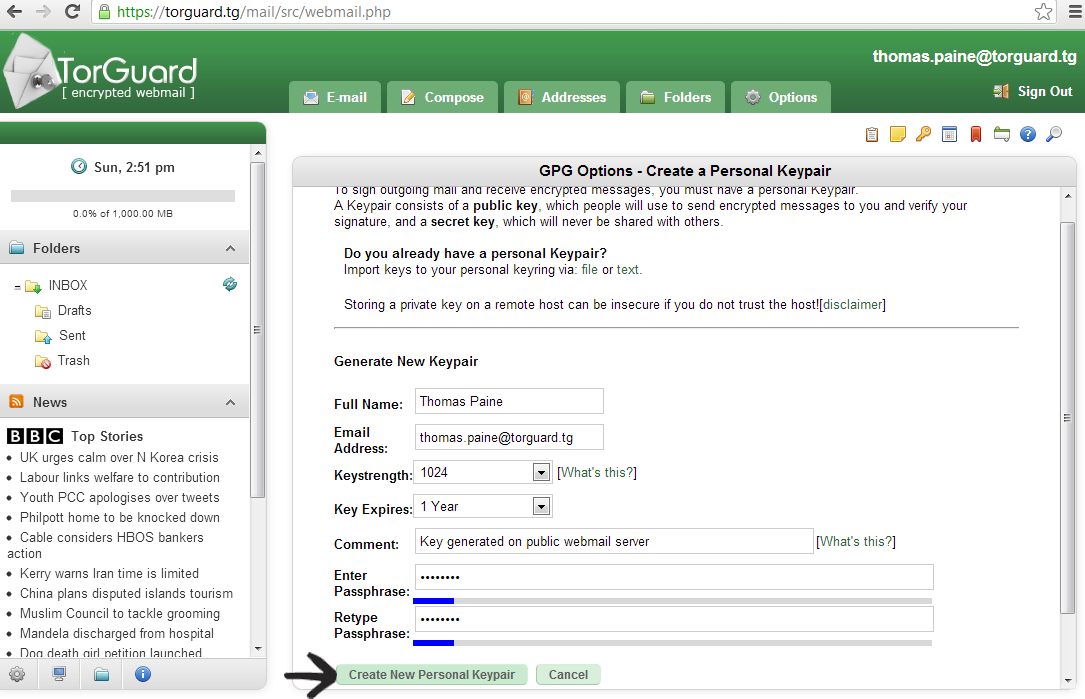The width and height of the screenshot is (1085, 699).
Task: Click the Sign Out link
Action: [x=1044, y=91]
